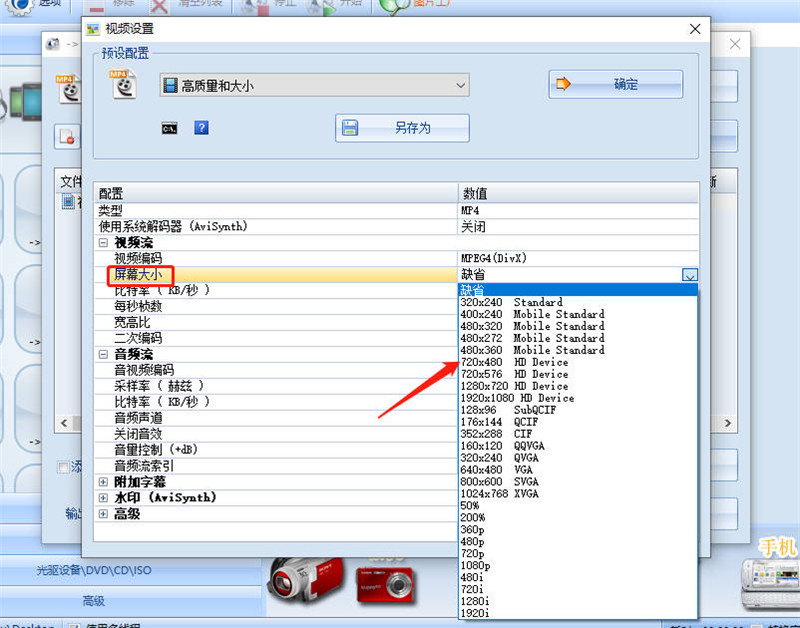Close the 视频设置 dialog window

692,29
